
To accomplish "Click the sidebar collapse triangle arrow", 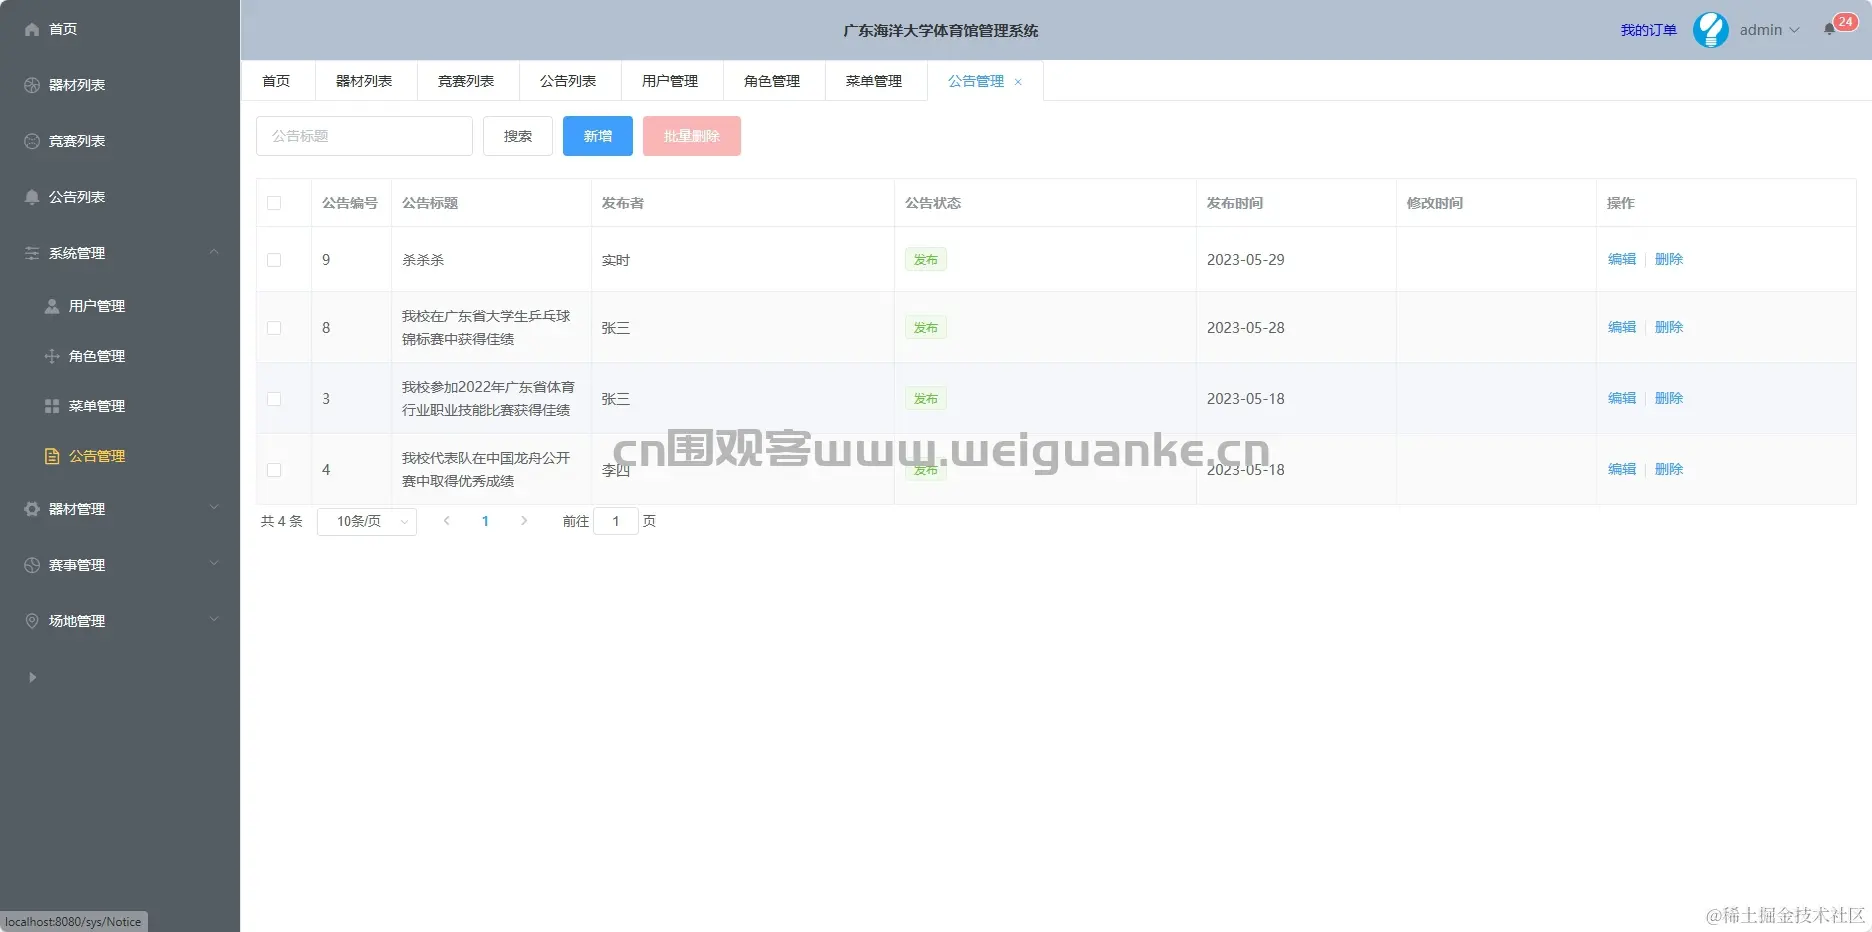I will tap(32, 677).
